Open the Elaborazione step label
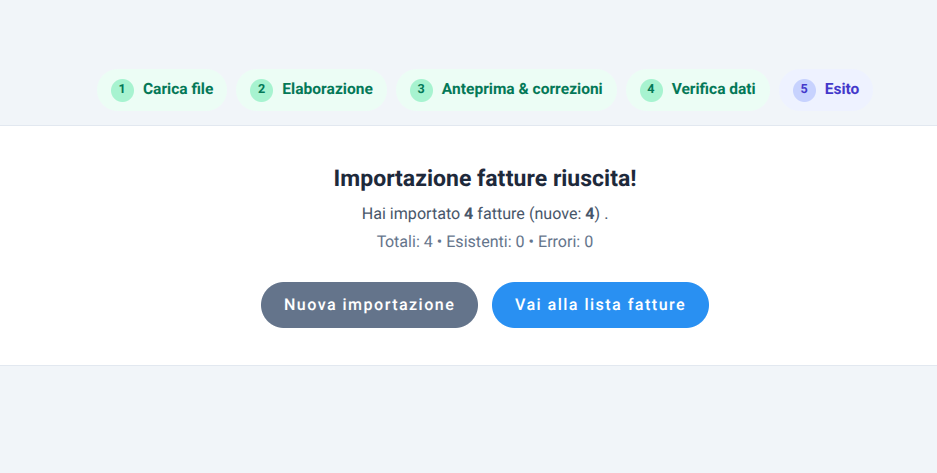The image size is (937, 473). (x=327, y=89)
